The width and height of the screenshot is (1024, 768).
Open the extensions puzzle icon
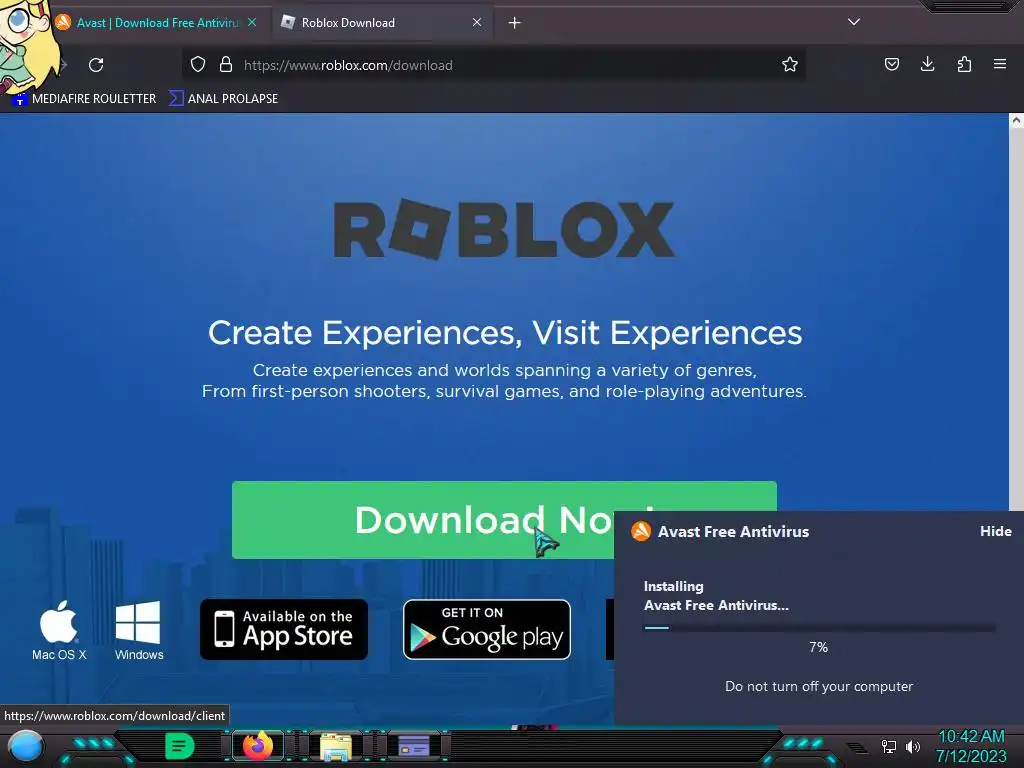964,64
